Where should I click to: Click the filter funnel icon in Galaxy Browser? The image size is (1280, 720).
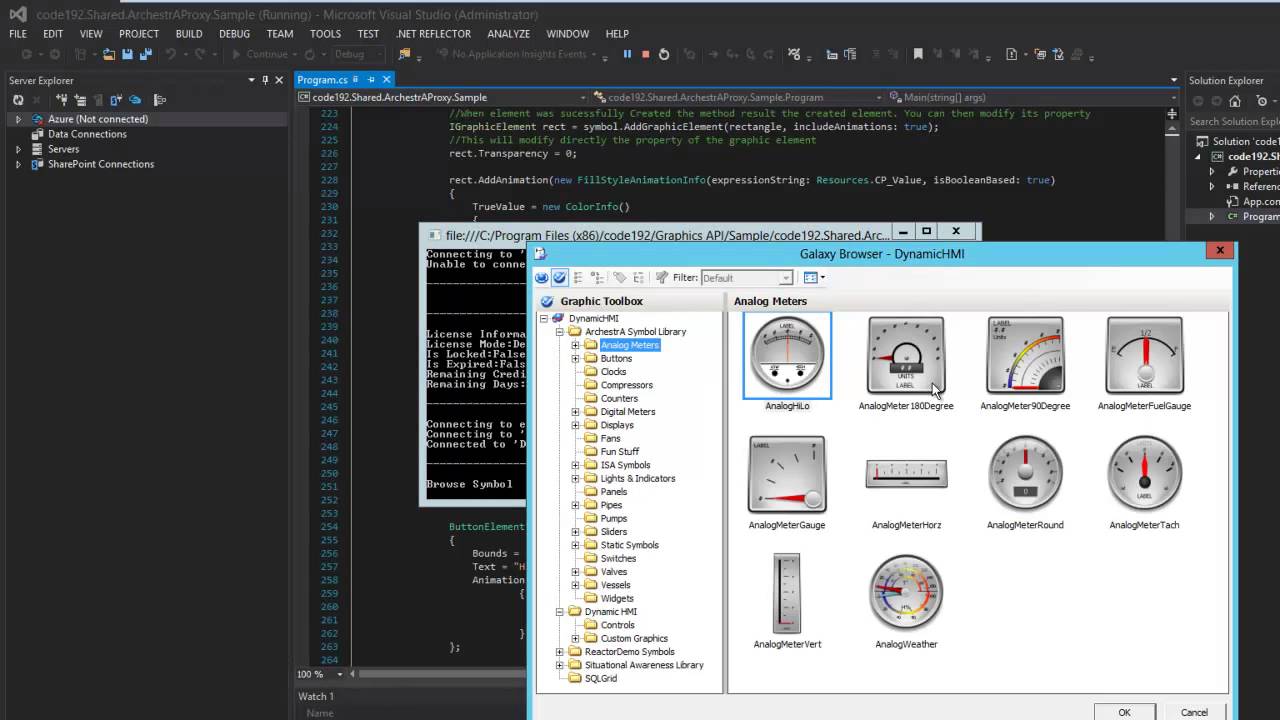pos(661,278)
